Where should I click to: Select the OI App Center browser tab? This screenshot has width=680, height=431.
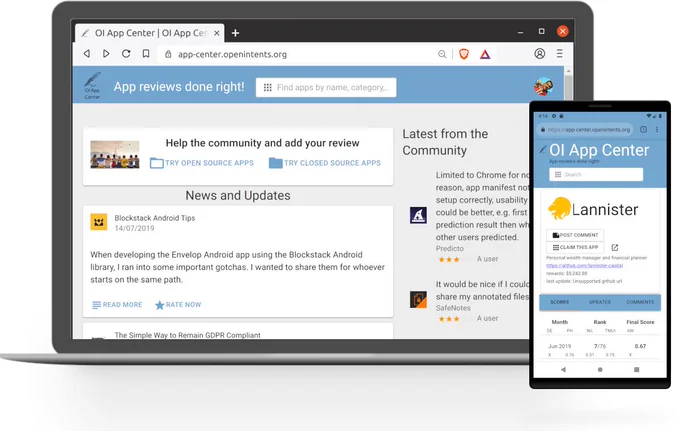(150, 33)
